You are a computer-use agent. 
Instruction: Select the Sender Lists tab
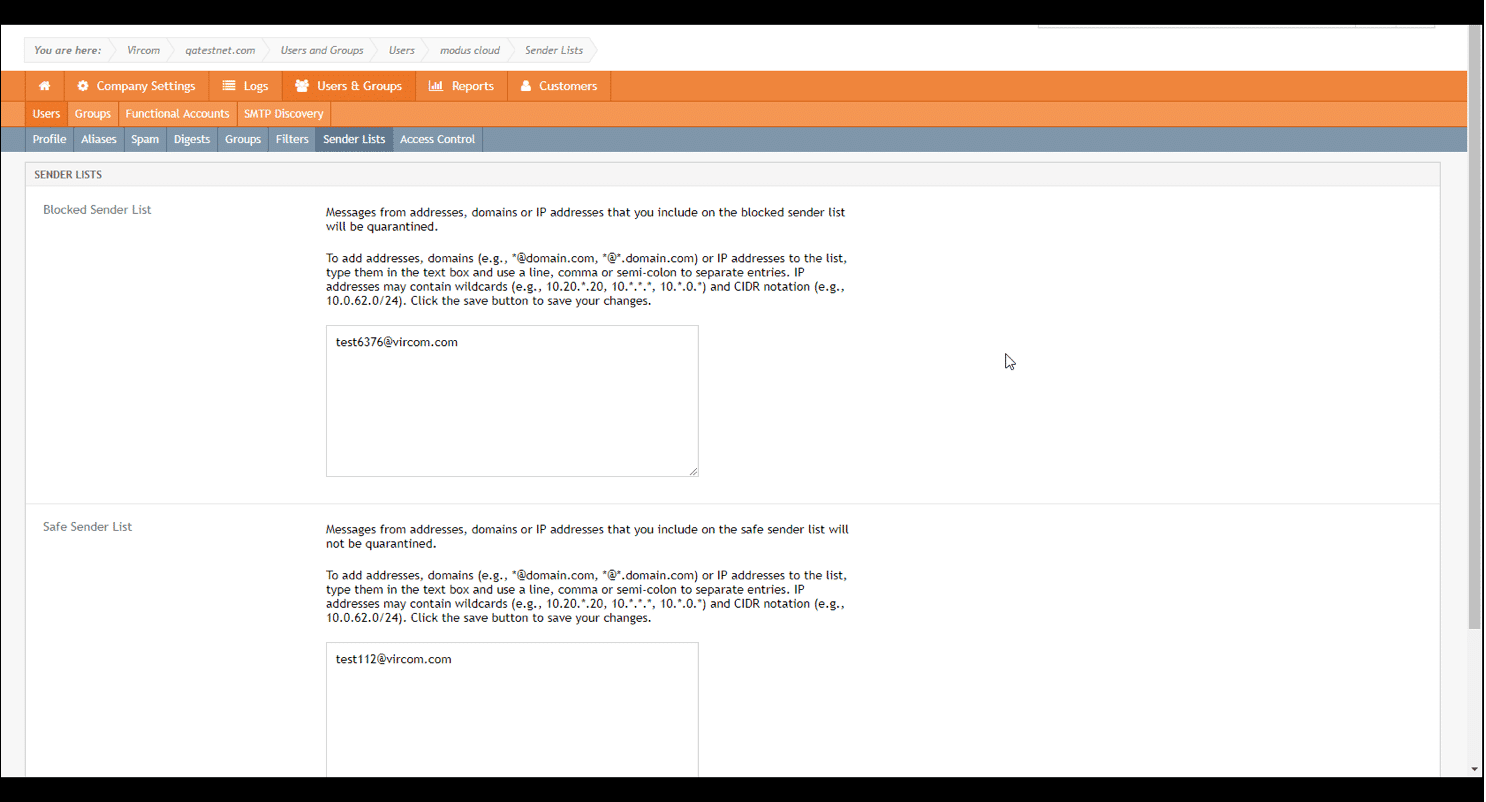click(x=354, y=139)
